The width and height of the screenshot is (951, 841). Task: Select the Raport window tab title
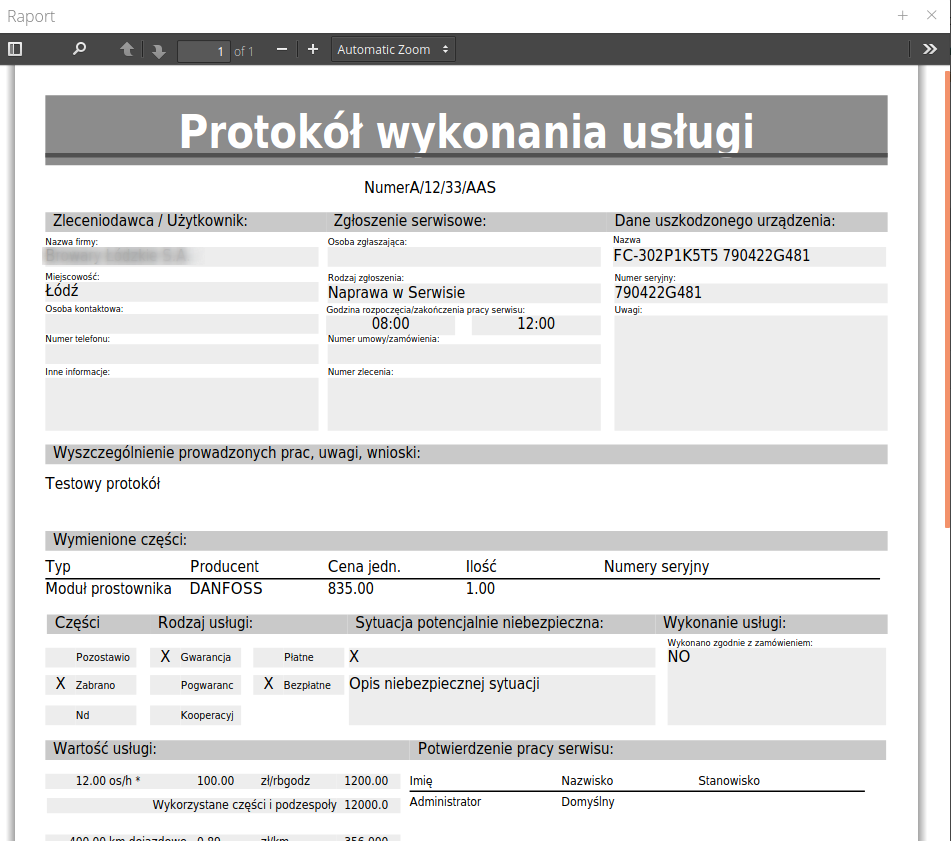[30, 16]
